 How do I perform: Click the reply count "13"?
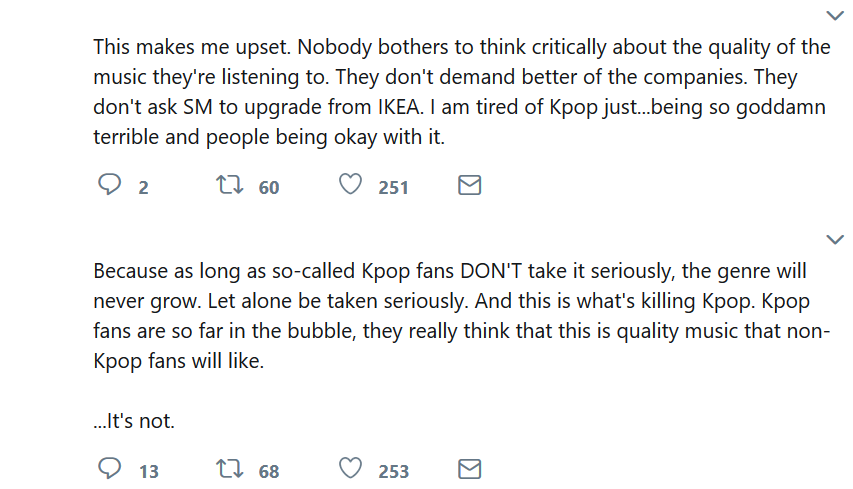coord(148,471)
